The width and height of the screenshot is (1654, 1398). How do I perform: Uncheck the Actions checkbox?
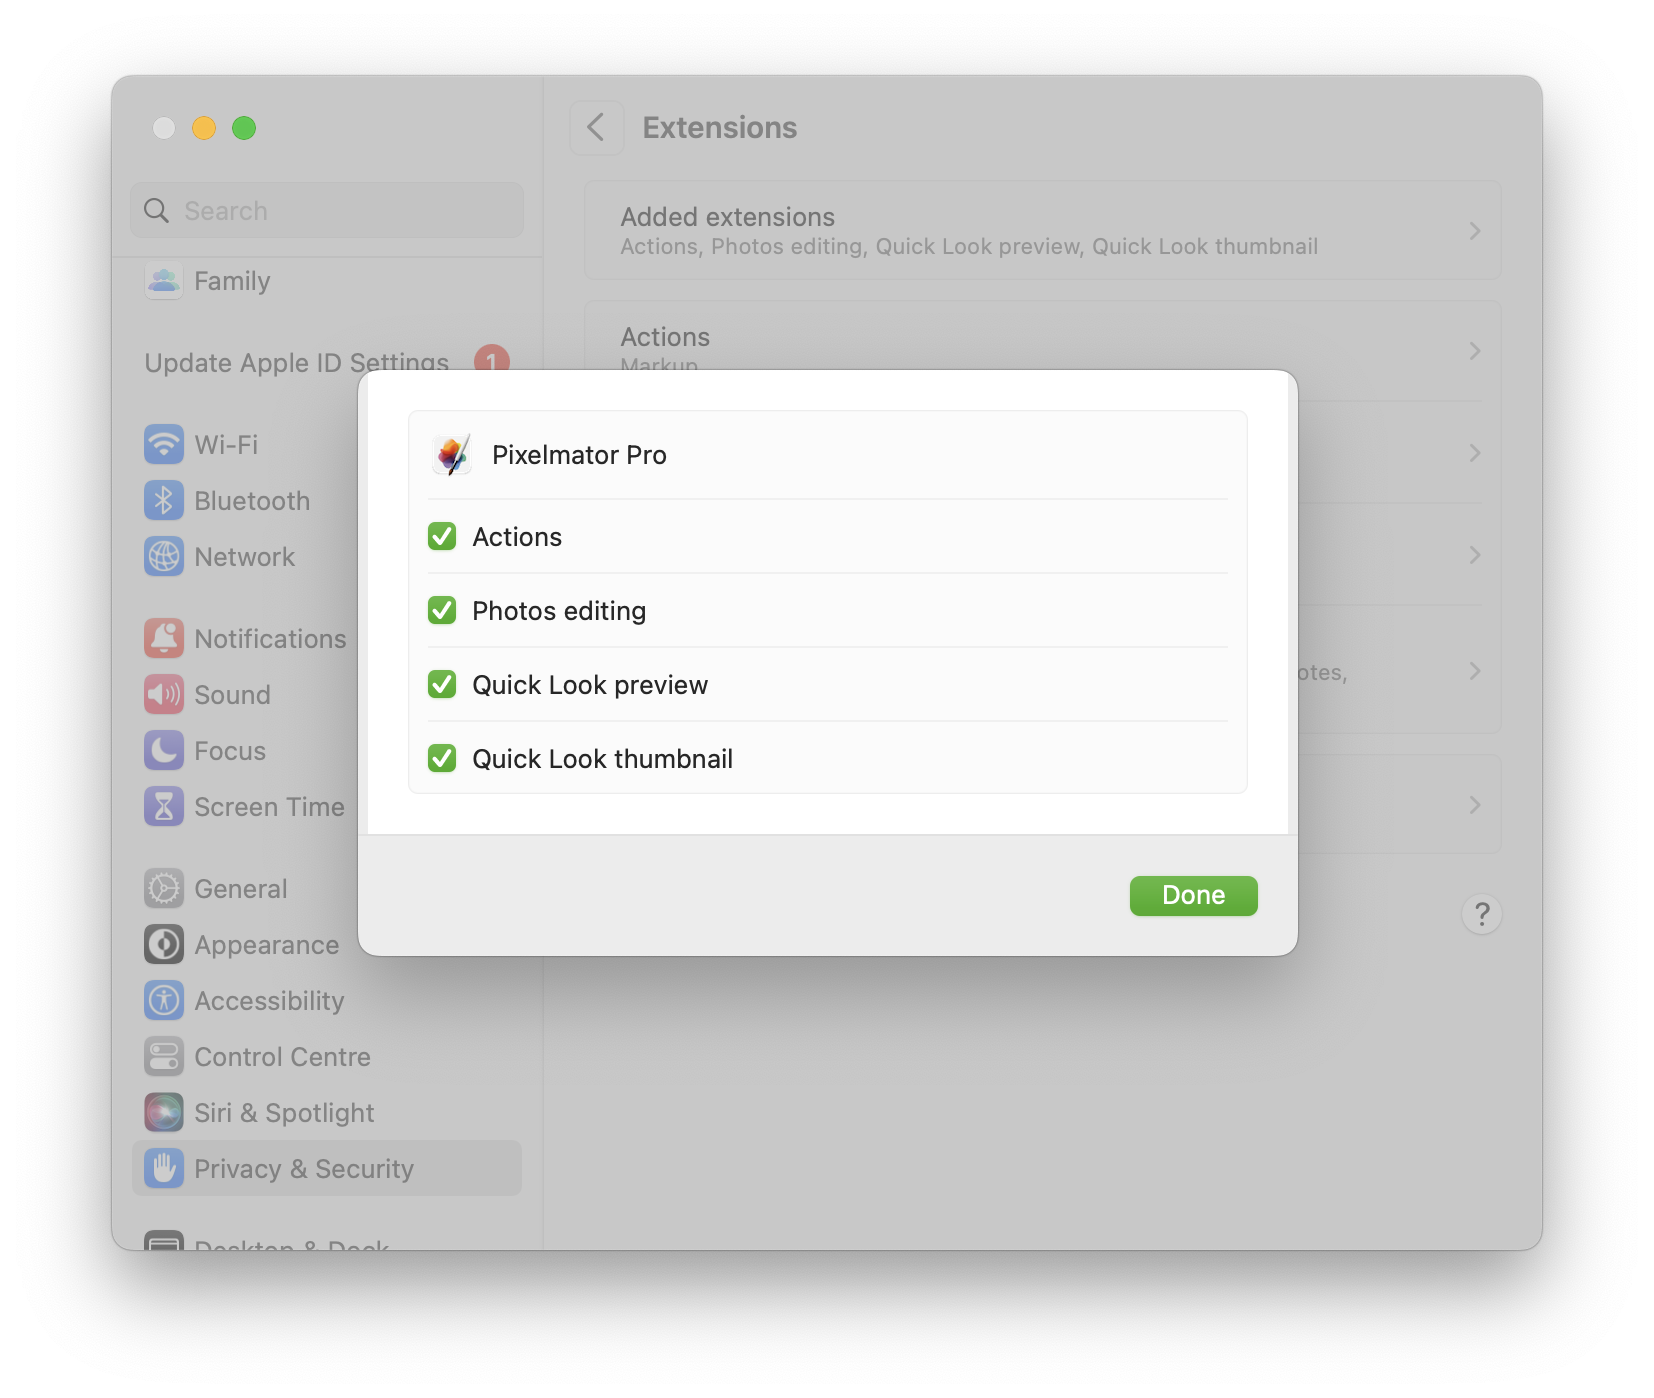pyautogui.click(x=442, y=537)
